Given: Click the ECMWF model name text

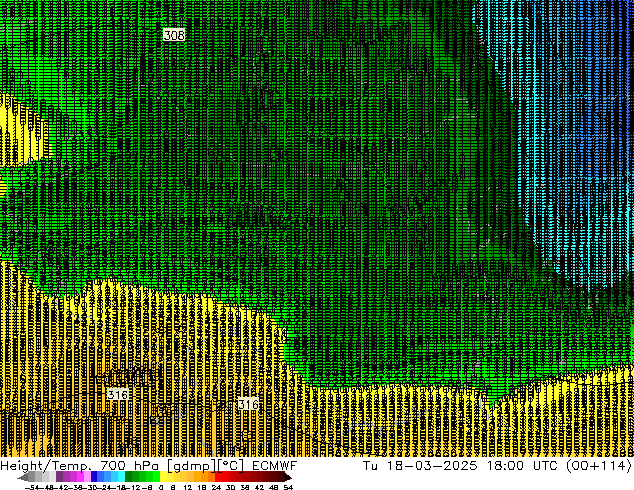Looking at the screenshot, I should click(x=275, y=466).
